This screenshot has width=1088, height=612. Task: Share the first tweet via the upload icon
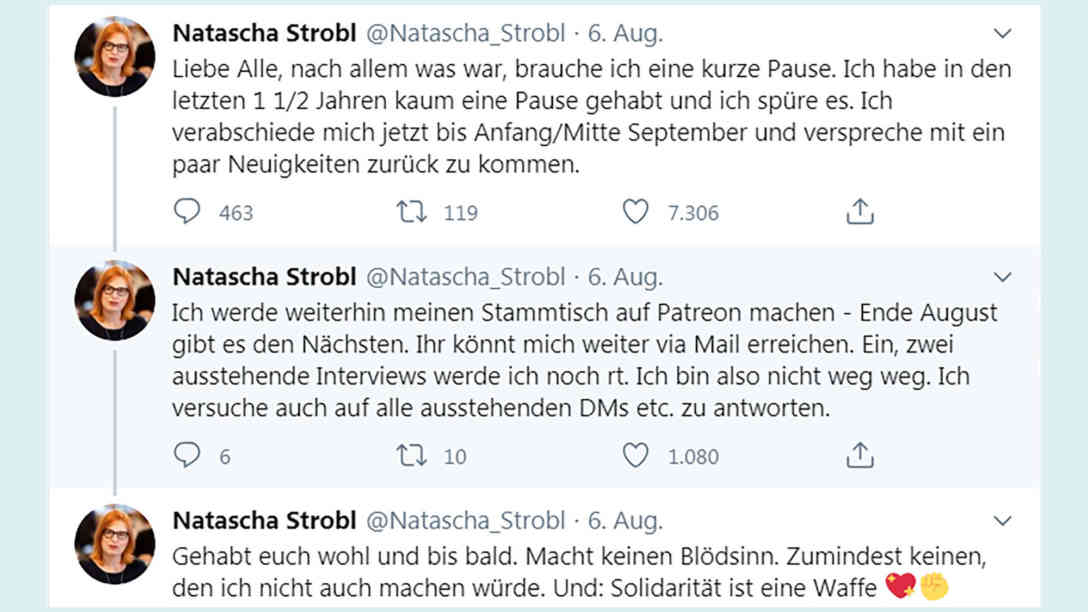click(858, 211)
